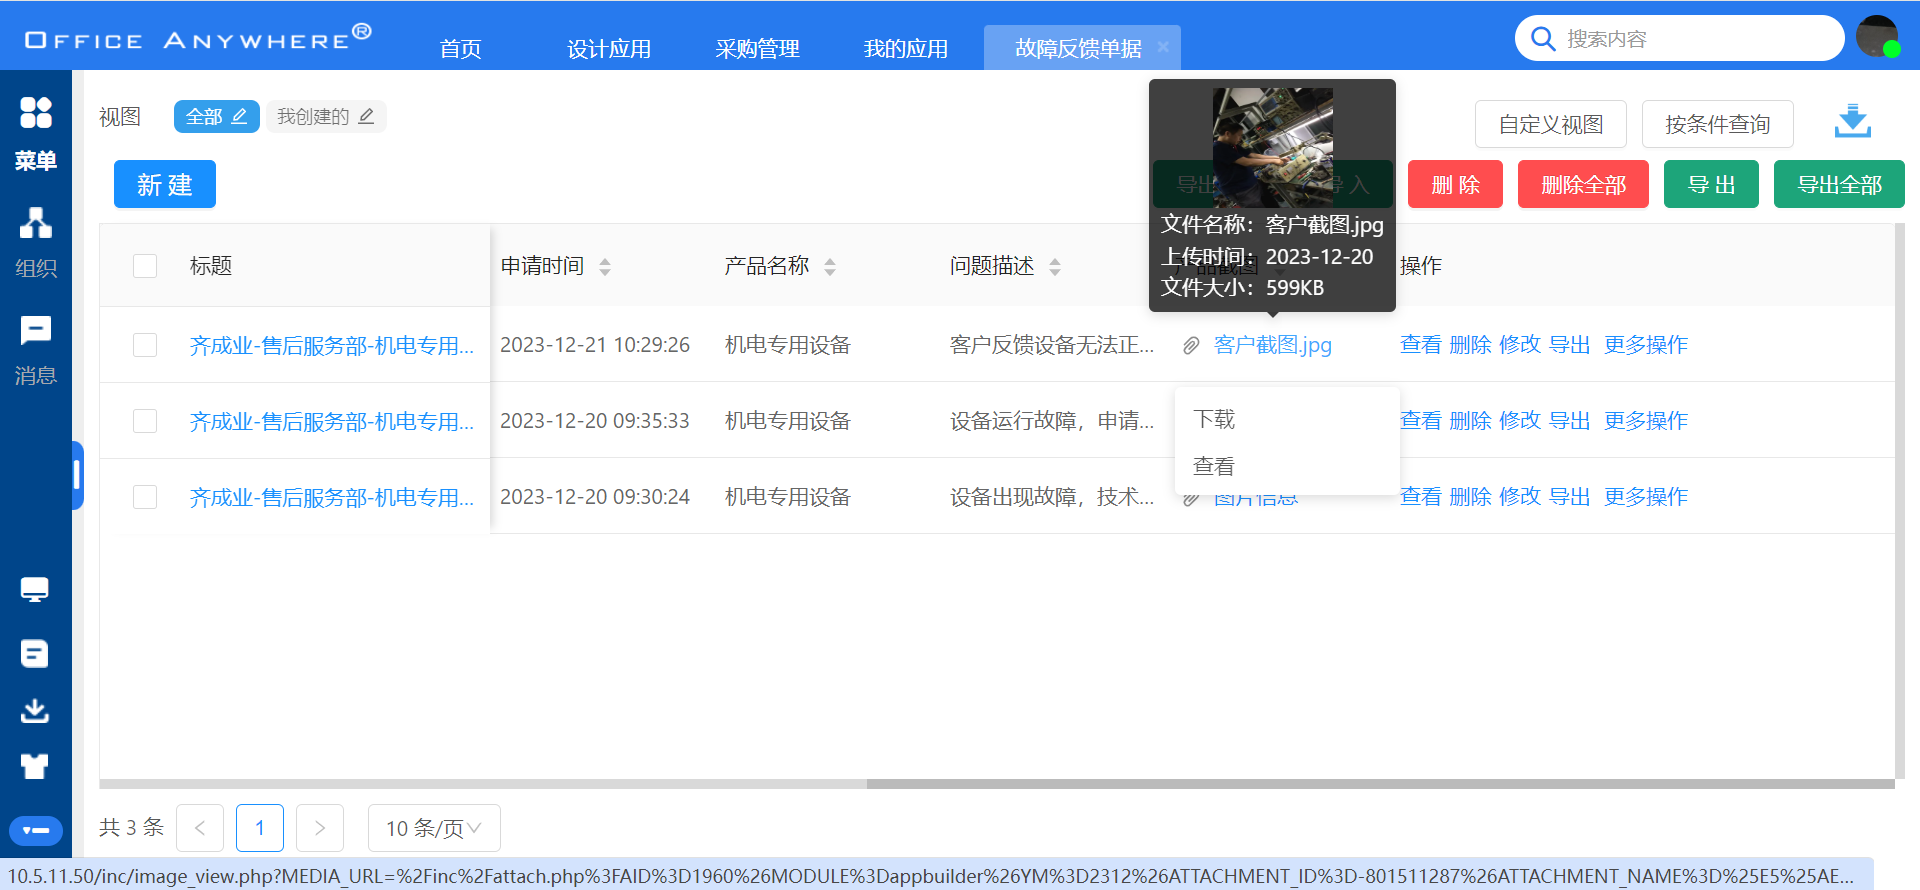Edit the 我创建的 view pencil icon

coord(366,116)
